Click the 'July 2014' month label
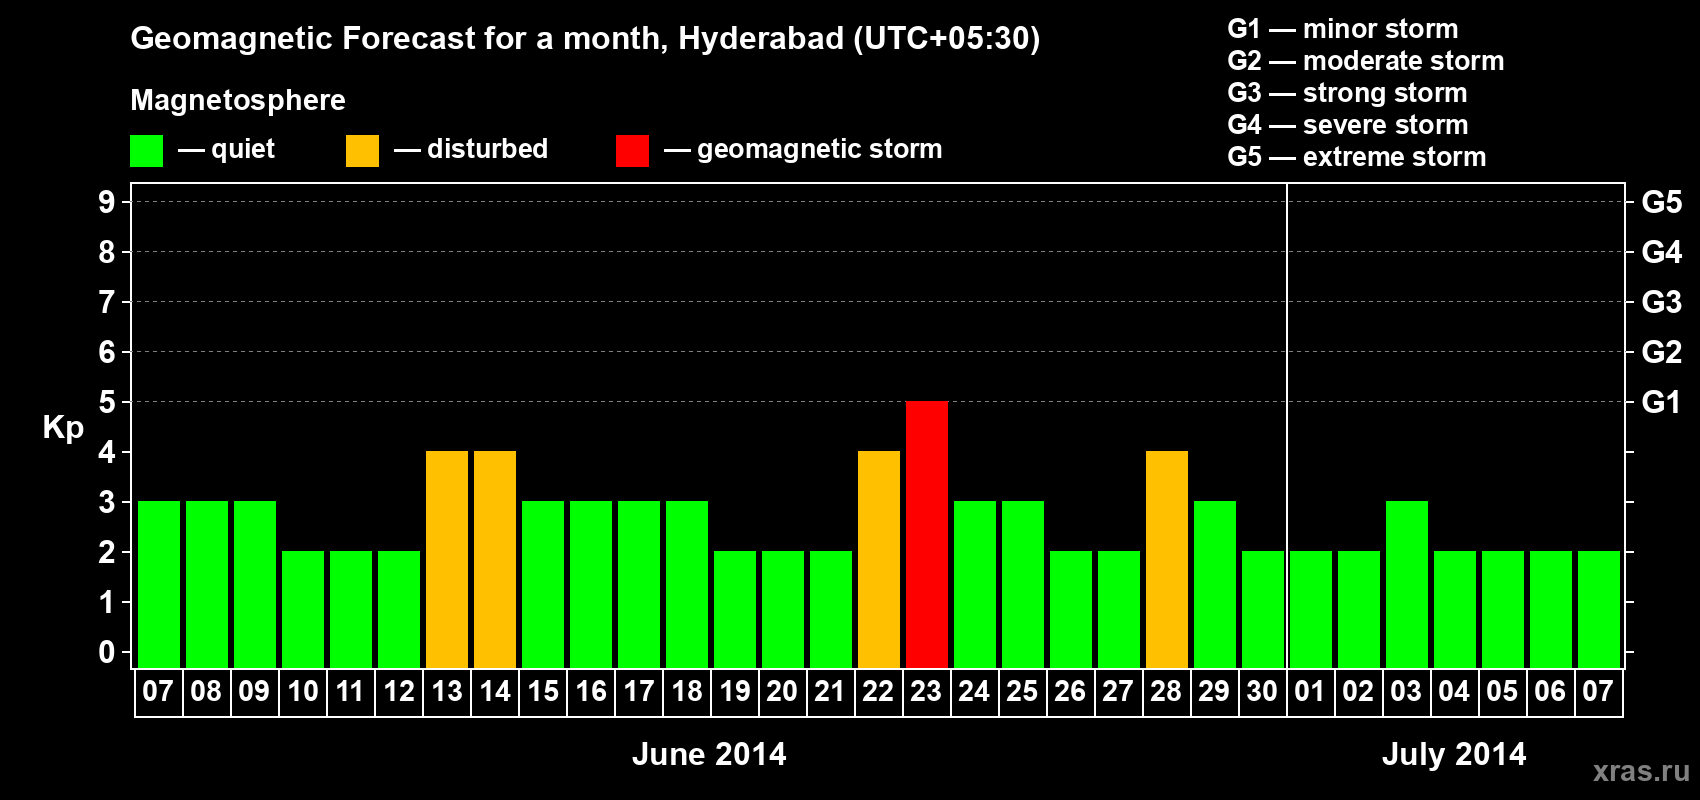The image size is (1700, 800). [1454, 754]
